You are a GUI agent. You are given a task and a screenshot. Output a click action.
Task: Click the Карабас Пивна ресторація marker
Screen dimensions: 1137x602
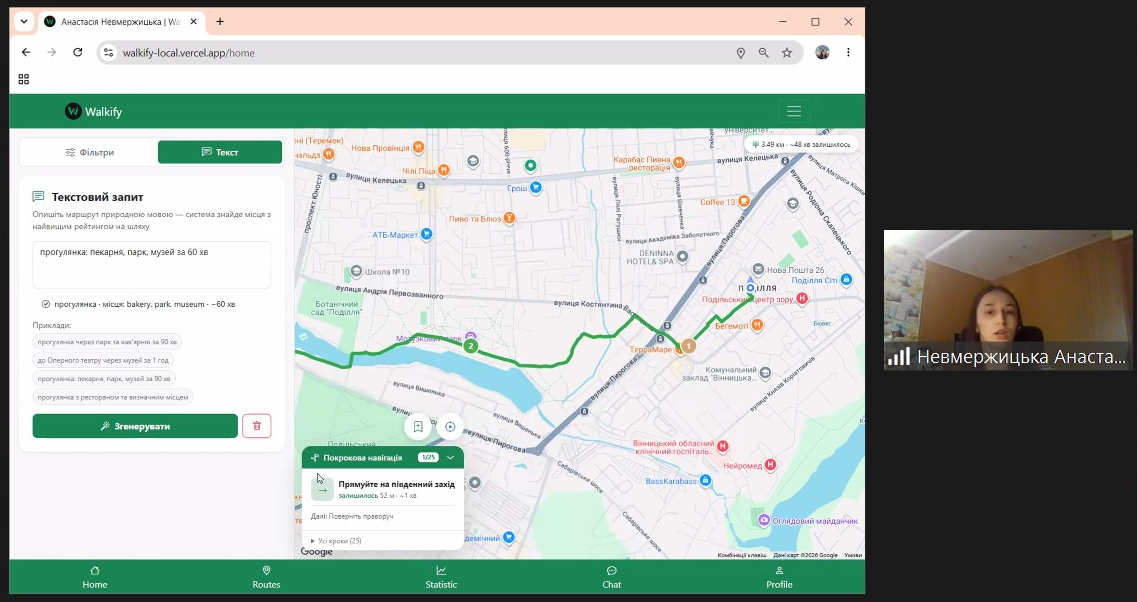point(679,162)
